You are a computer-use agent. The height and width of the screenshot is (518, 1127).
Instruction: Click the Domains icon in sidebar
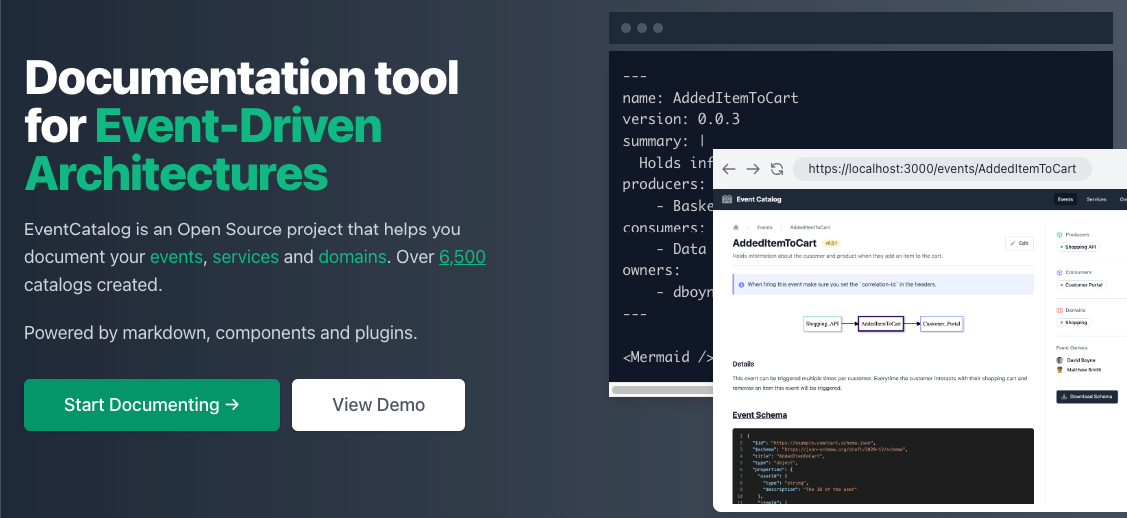(x=1059, y=310)
